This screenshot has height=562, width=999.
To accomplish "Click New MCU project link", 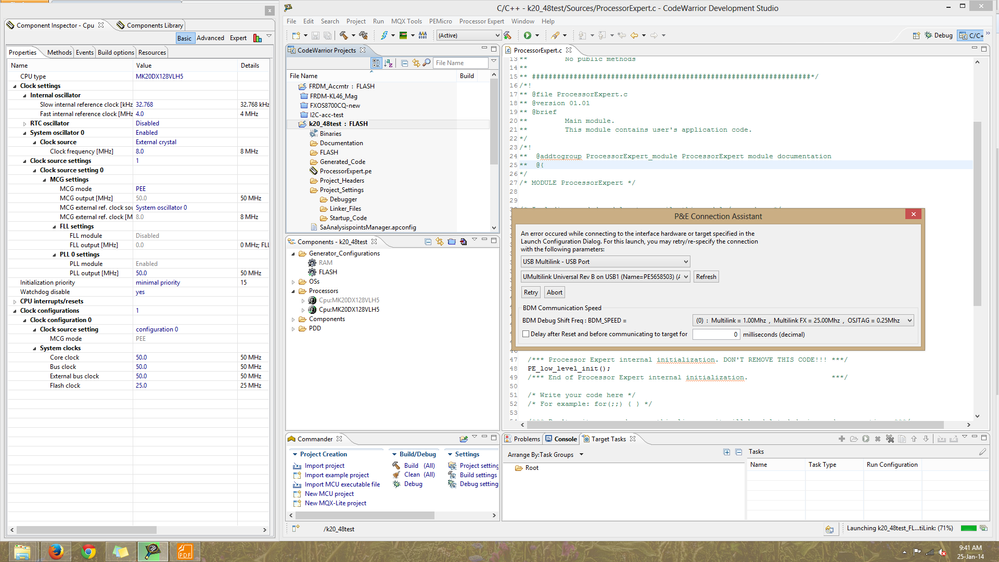I will (329, 494).
